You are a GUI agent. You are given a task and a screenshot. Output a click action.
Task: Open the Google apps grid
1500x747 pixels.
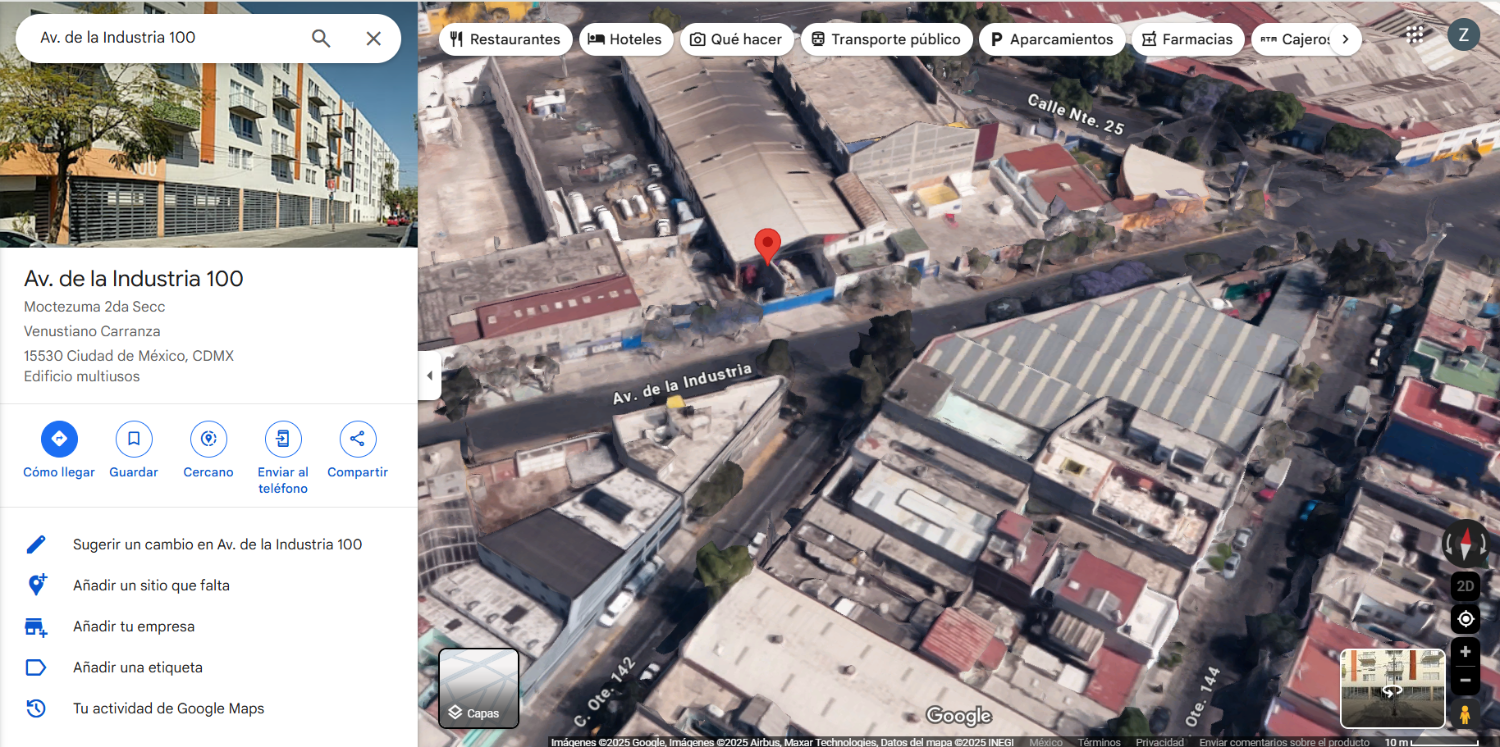tap(1415, 35)
